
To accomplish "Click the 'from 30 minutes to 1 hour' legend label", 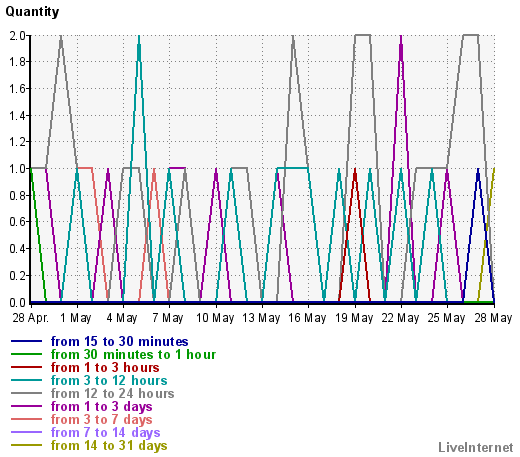I will [x=133, y=354].
